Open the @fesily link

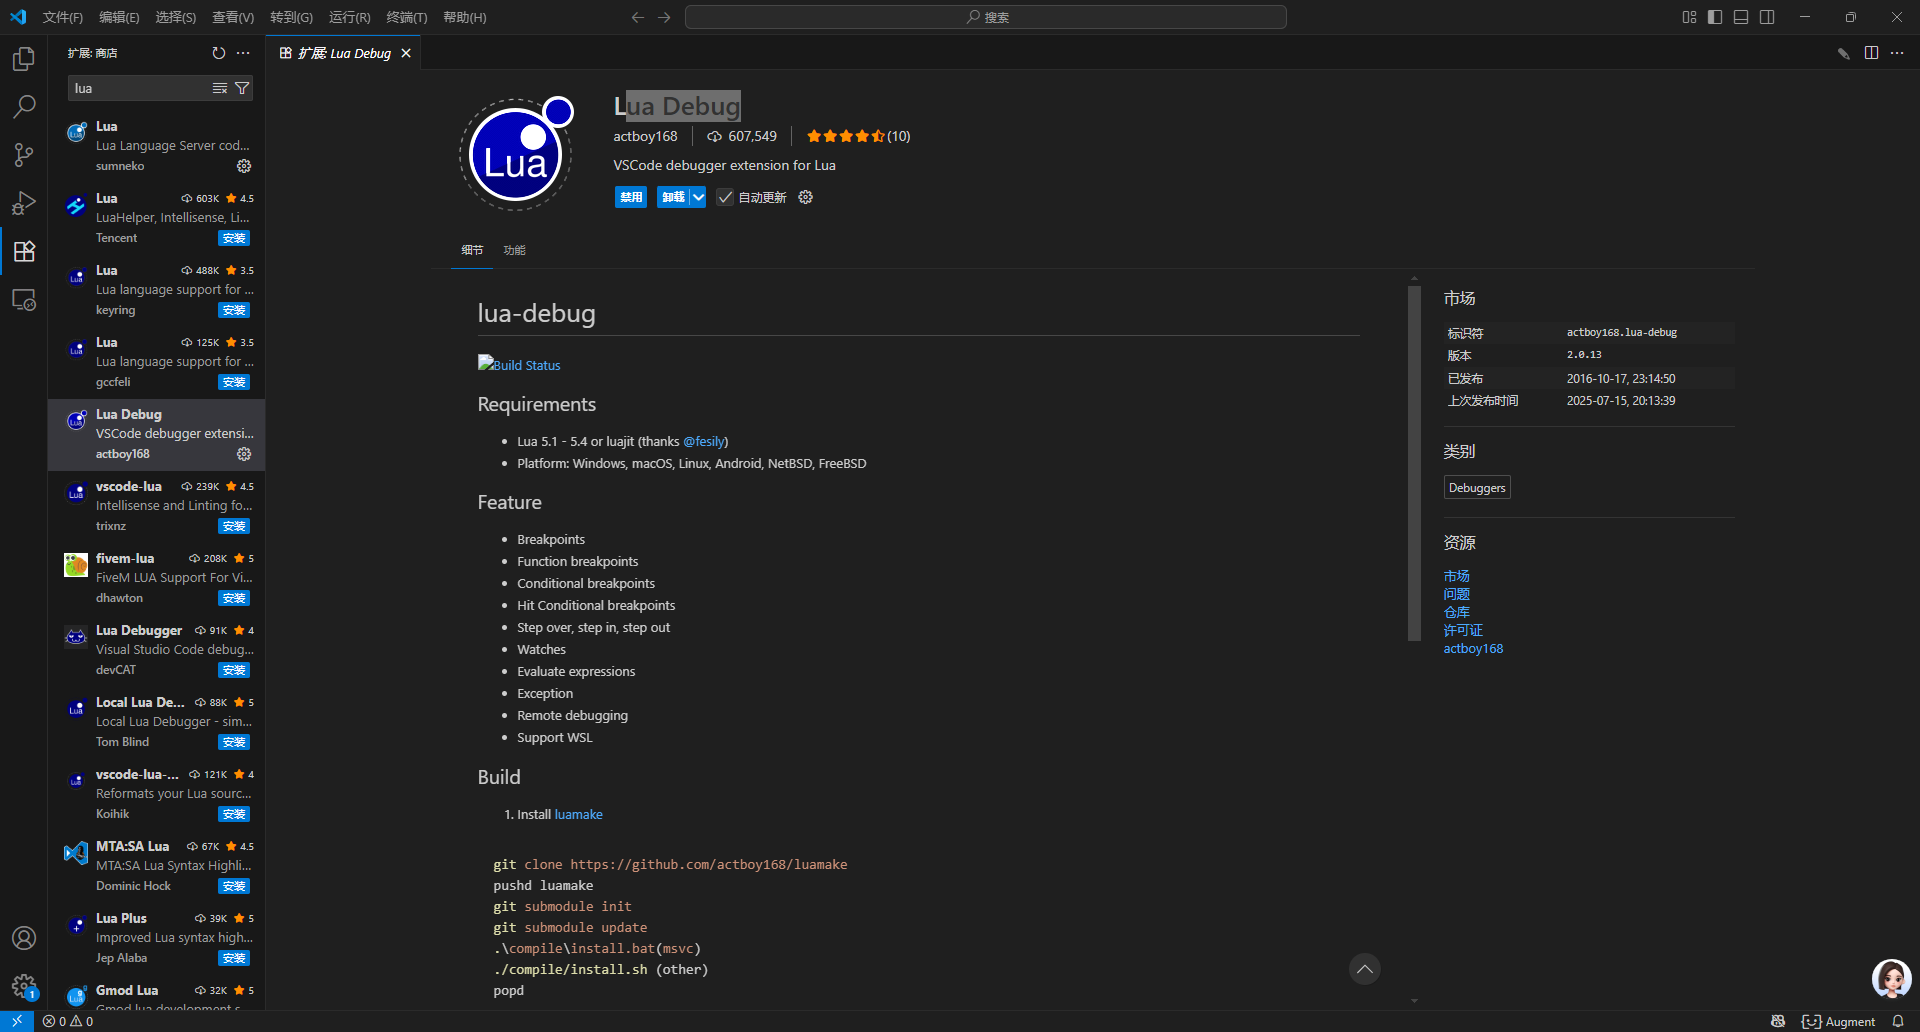704,442
